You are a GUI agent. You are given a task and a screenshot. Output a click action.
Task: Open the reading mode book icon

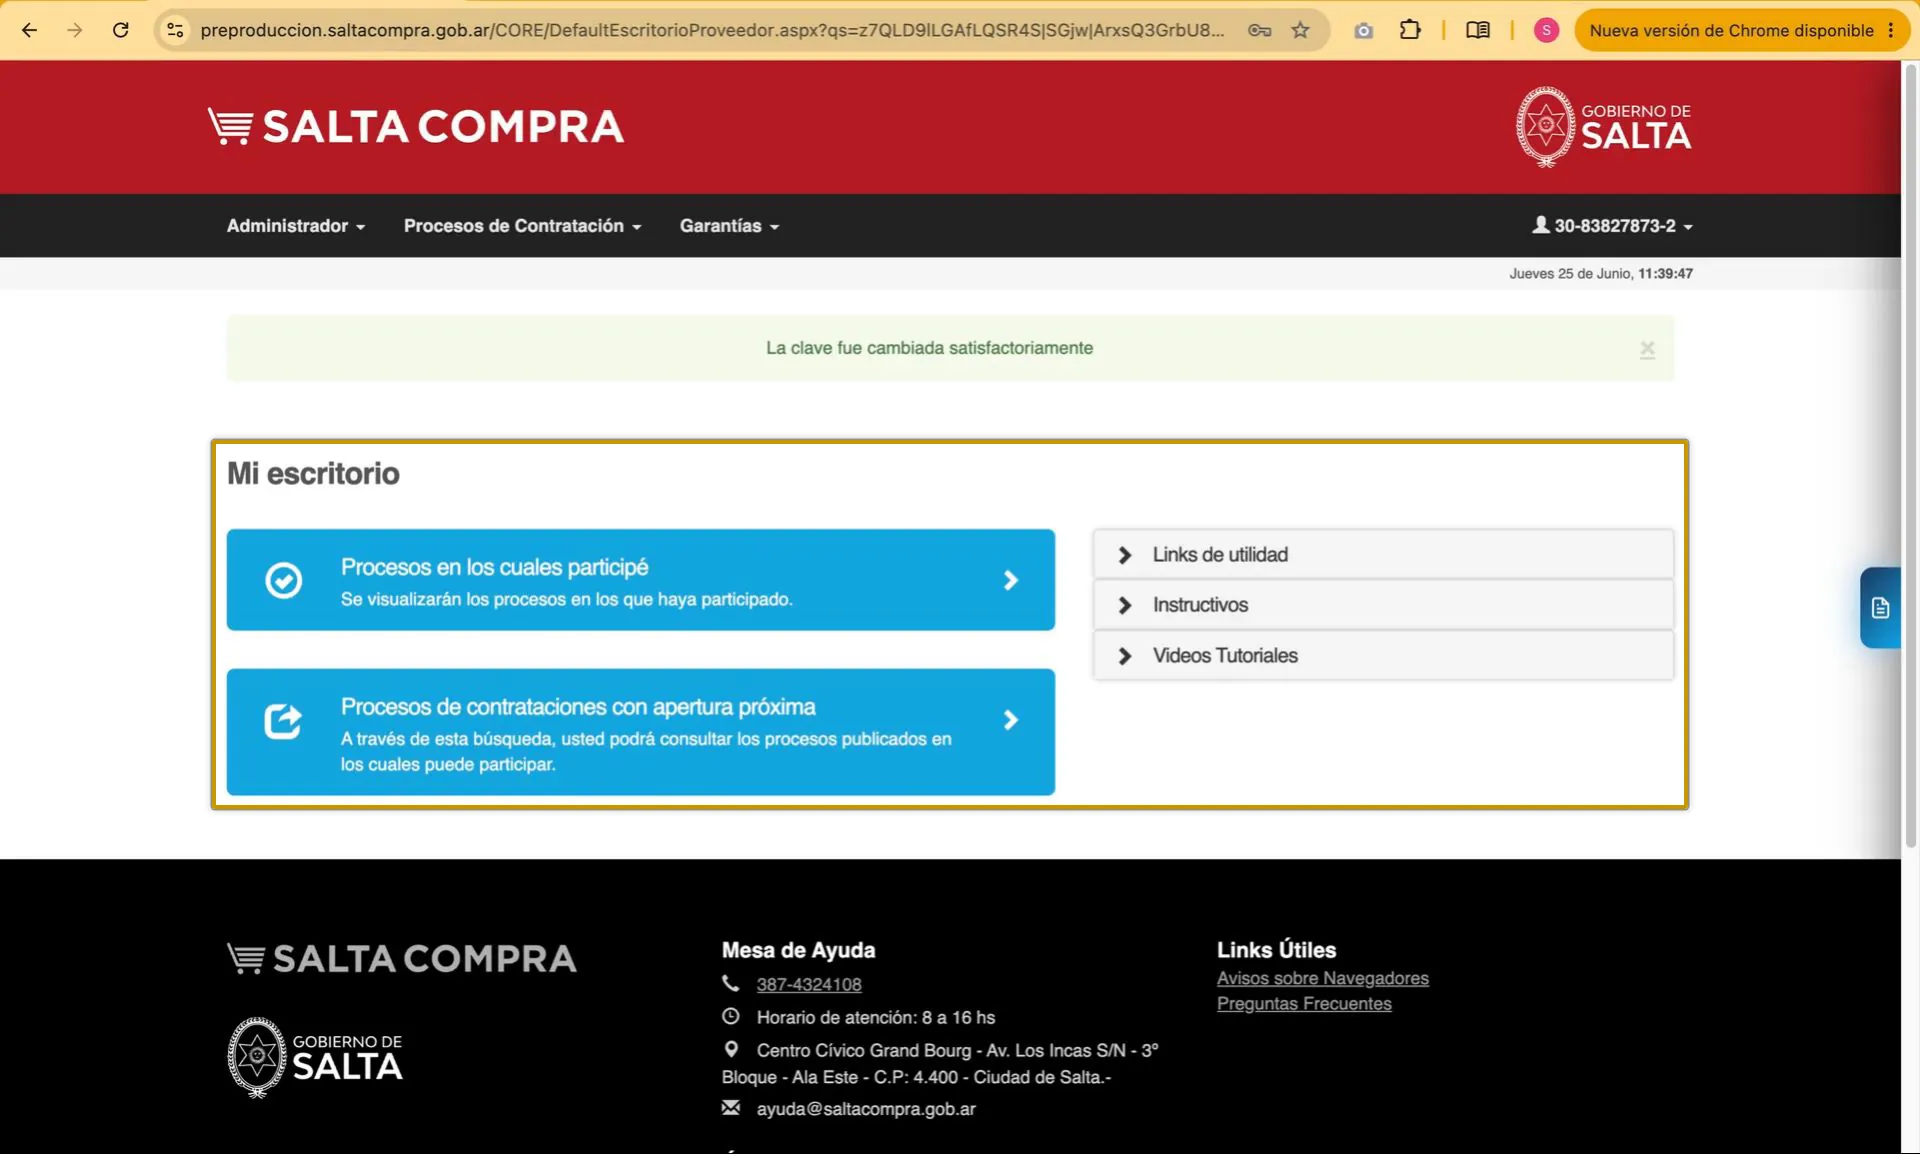[1477, 30]
